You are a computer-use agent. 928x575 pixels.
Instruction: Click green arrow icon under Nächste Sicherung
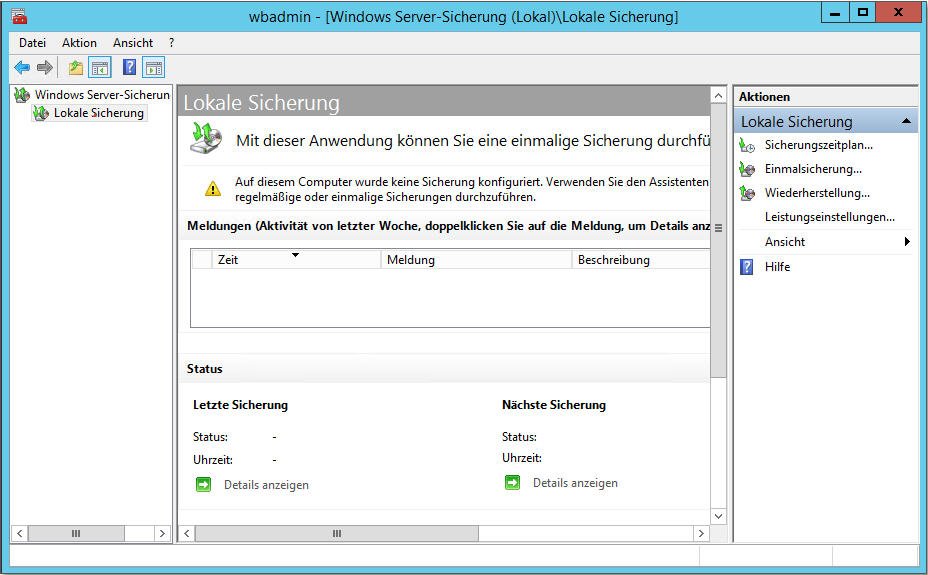coord(513,483)
